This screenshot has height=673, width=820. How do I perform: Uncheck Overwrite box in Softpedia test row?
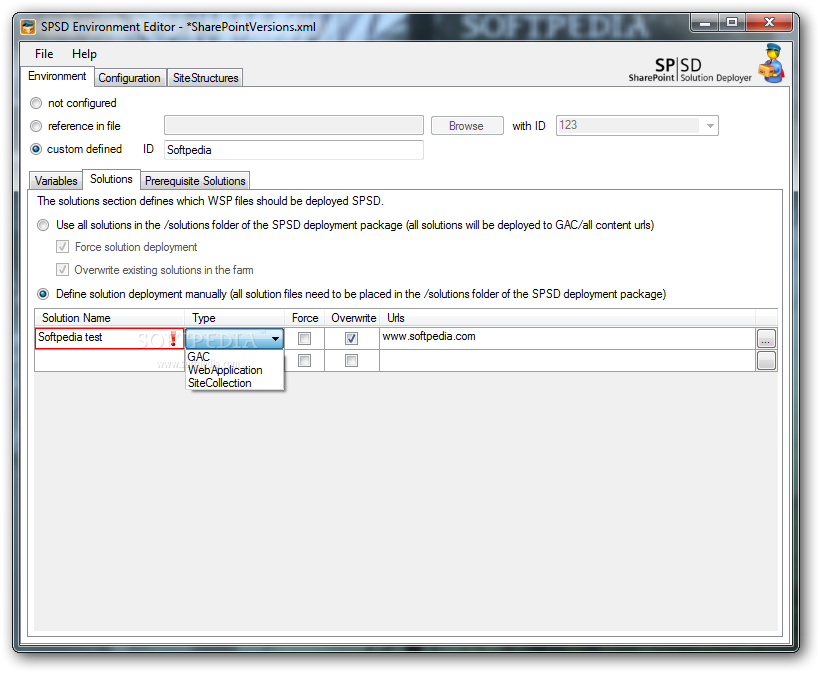click(351, 338)
